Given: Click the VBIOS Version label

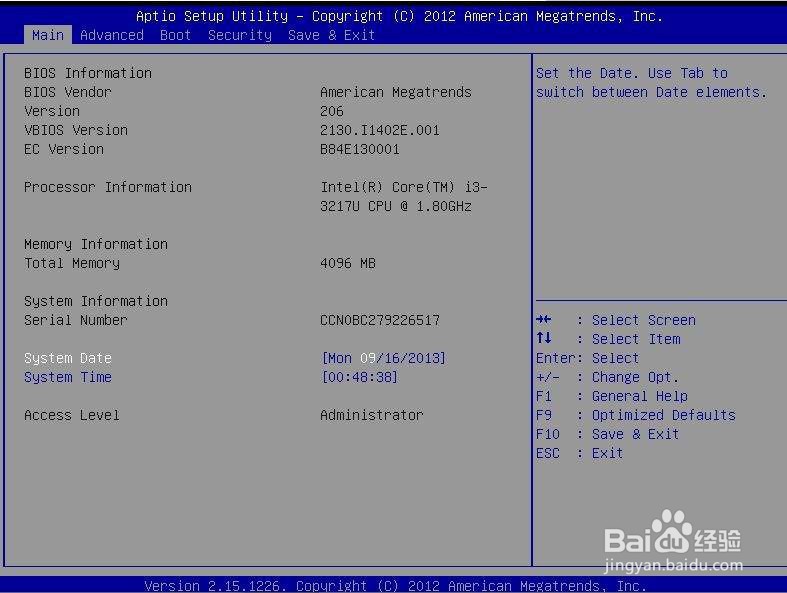Looking at the screenshot, I should click(x=76, y=130).
